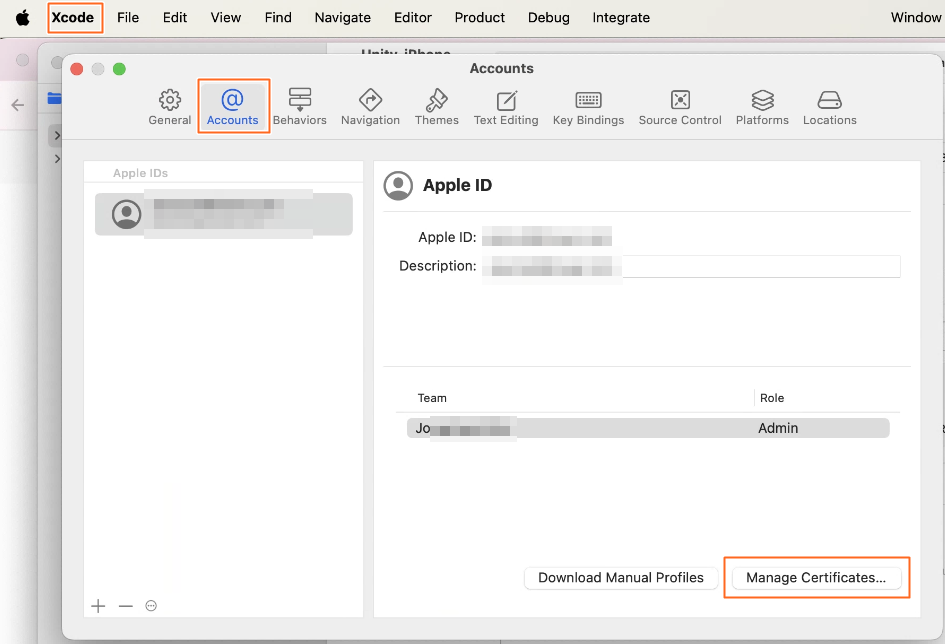
Task: Open the Behaviors settings tab
Action: coord(300,107)
